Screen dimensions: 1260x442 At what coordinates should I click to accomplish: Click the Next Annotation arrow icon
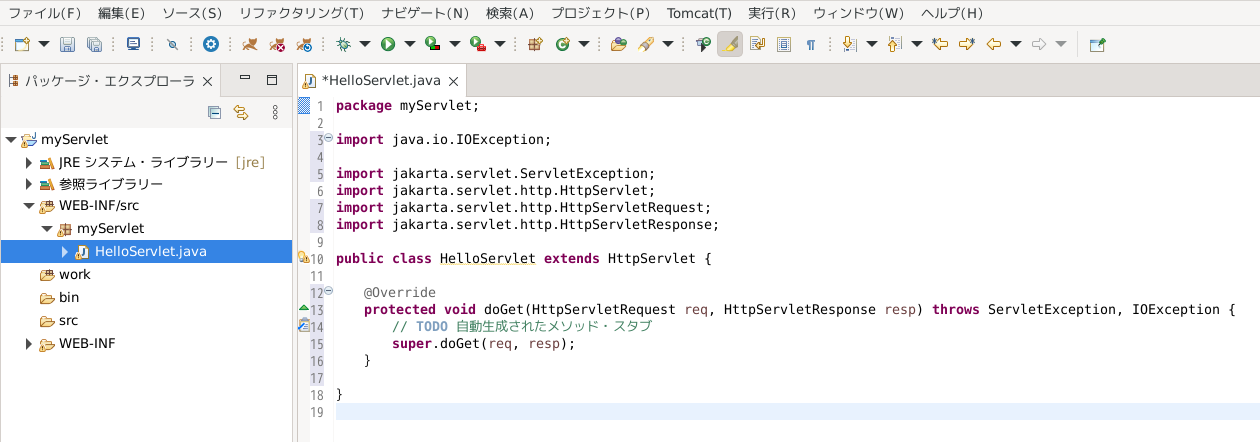850,44
